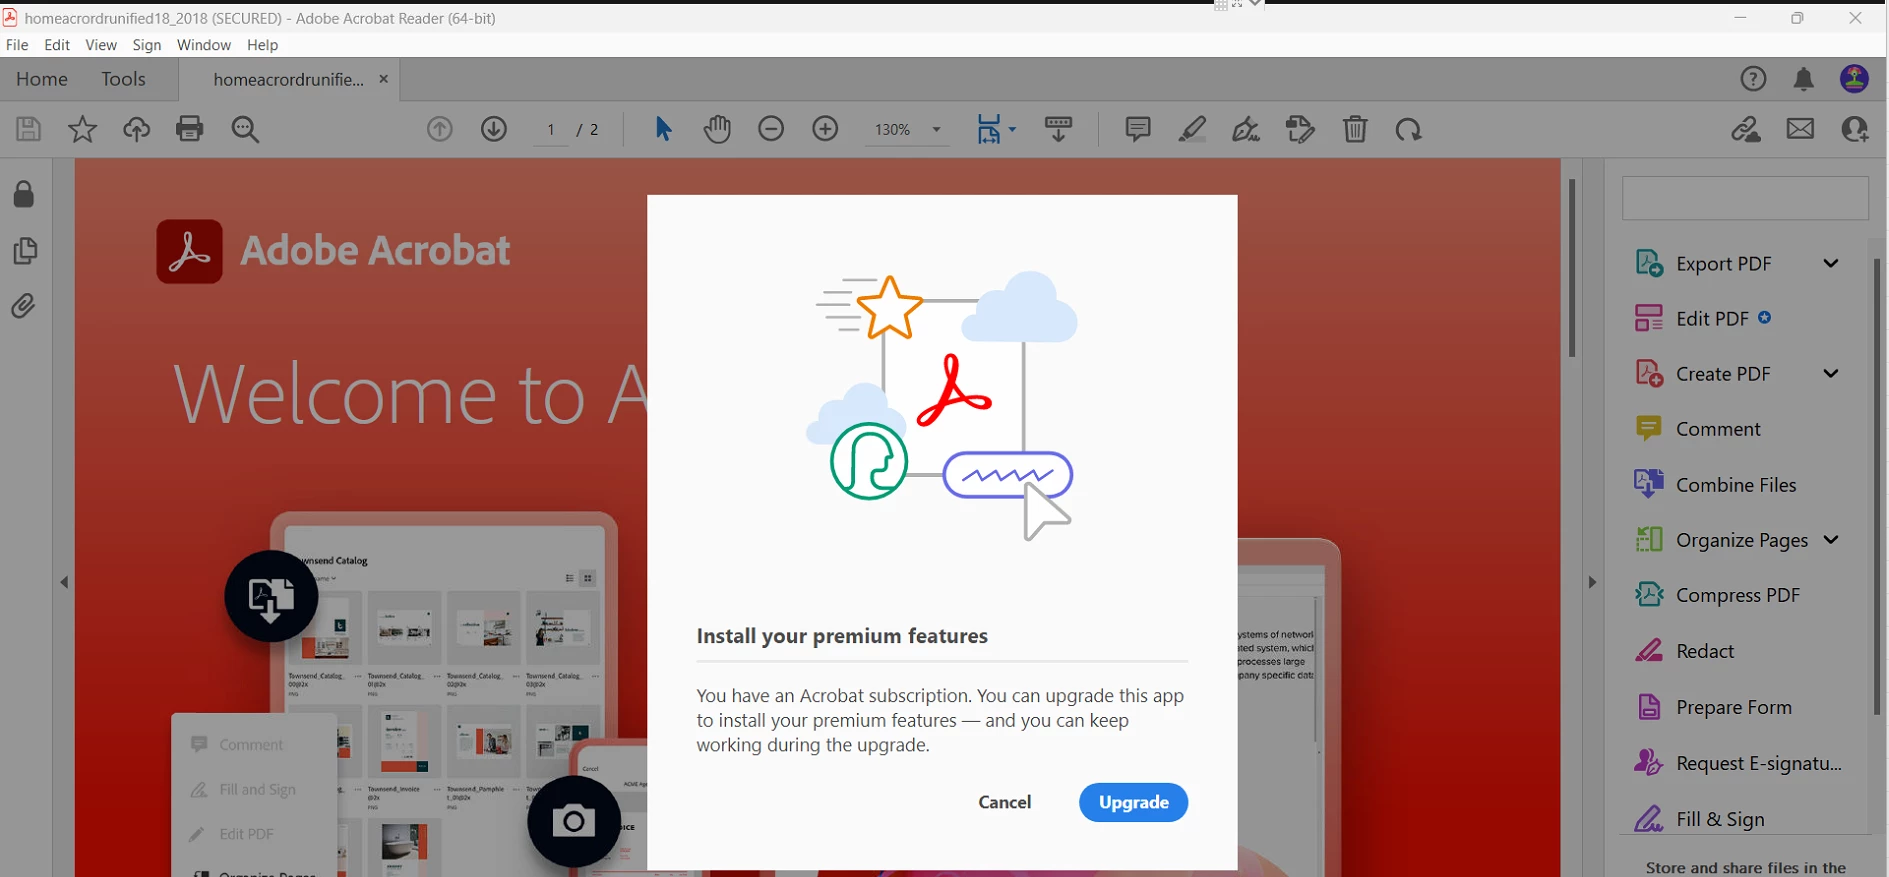Click the tools pane scrollbar
The height and width of the screenshot is (877, 1889).
point(1877,487)
